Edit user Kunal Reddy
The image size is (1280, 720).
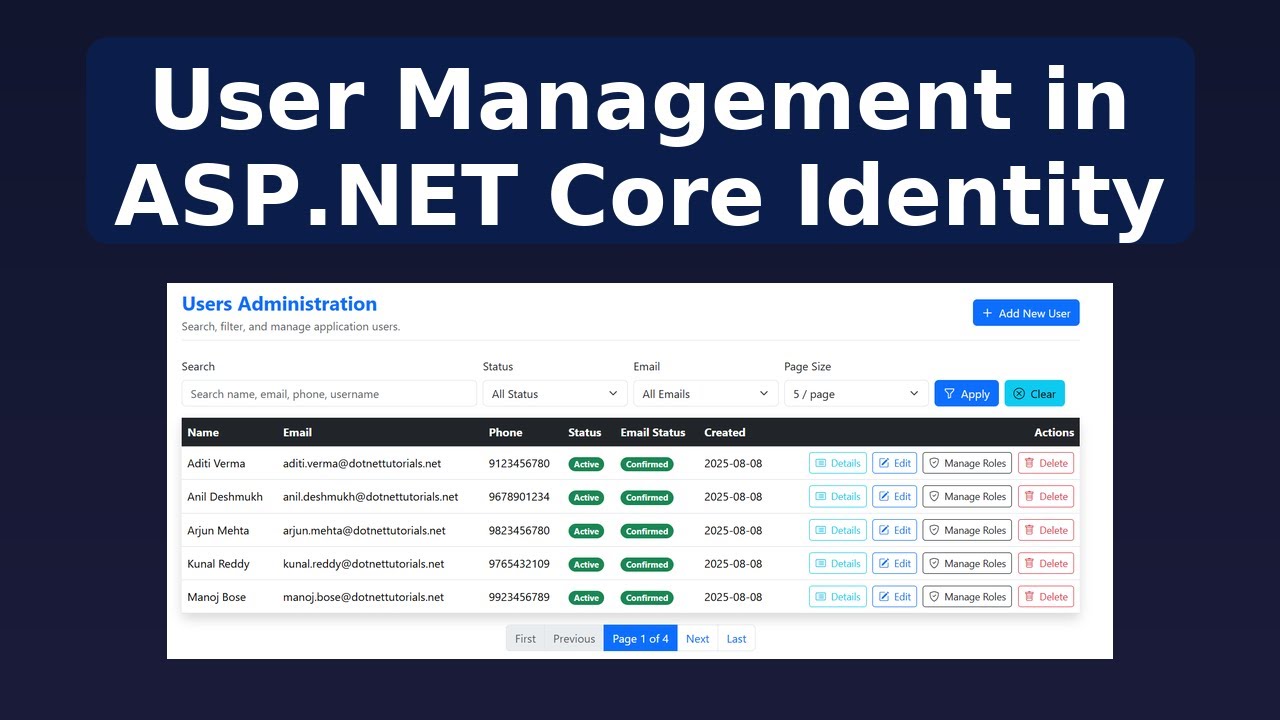895,563
